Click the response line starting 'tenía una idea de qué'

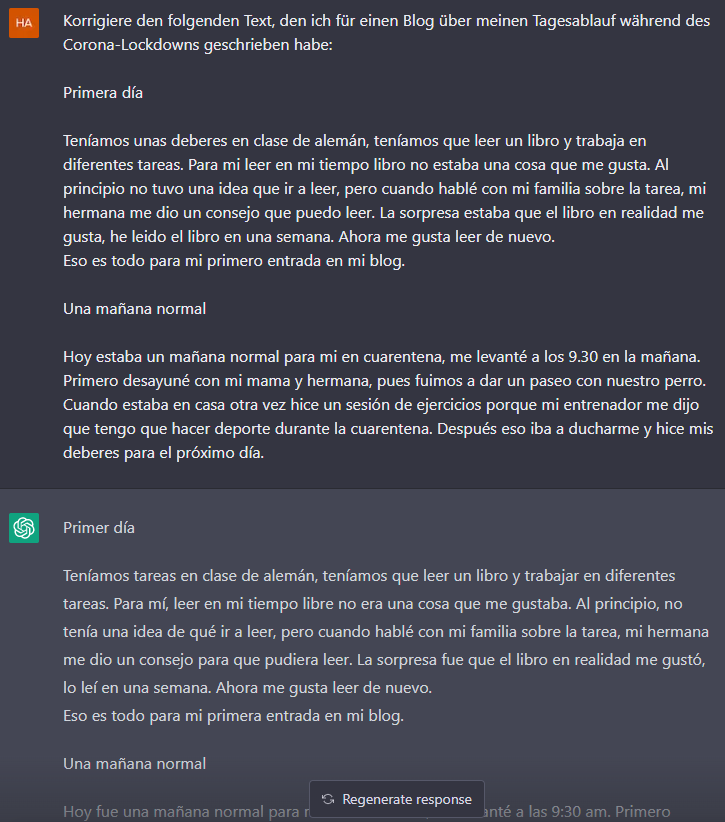click(x=386, y=632)
